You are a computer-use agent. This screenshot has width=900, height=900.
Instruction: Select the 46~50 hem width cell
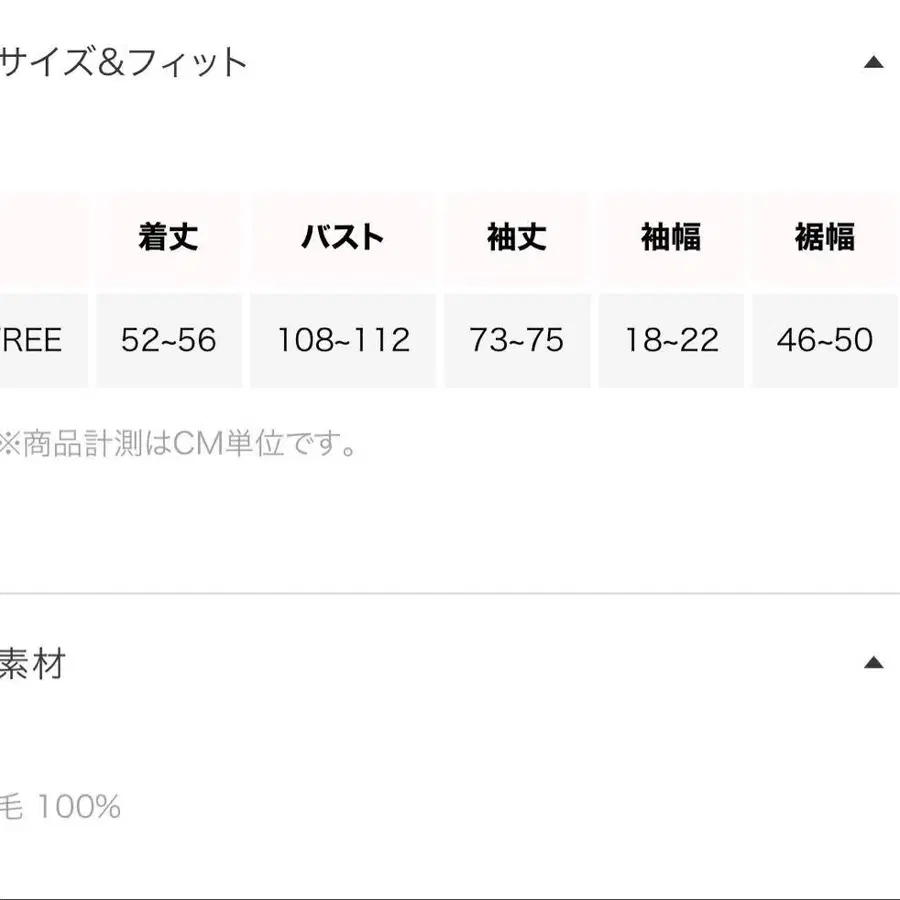826,341
